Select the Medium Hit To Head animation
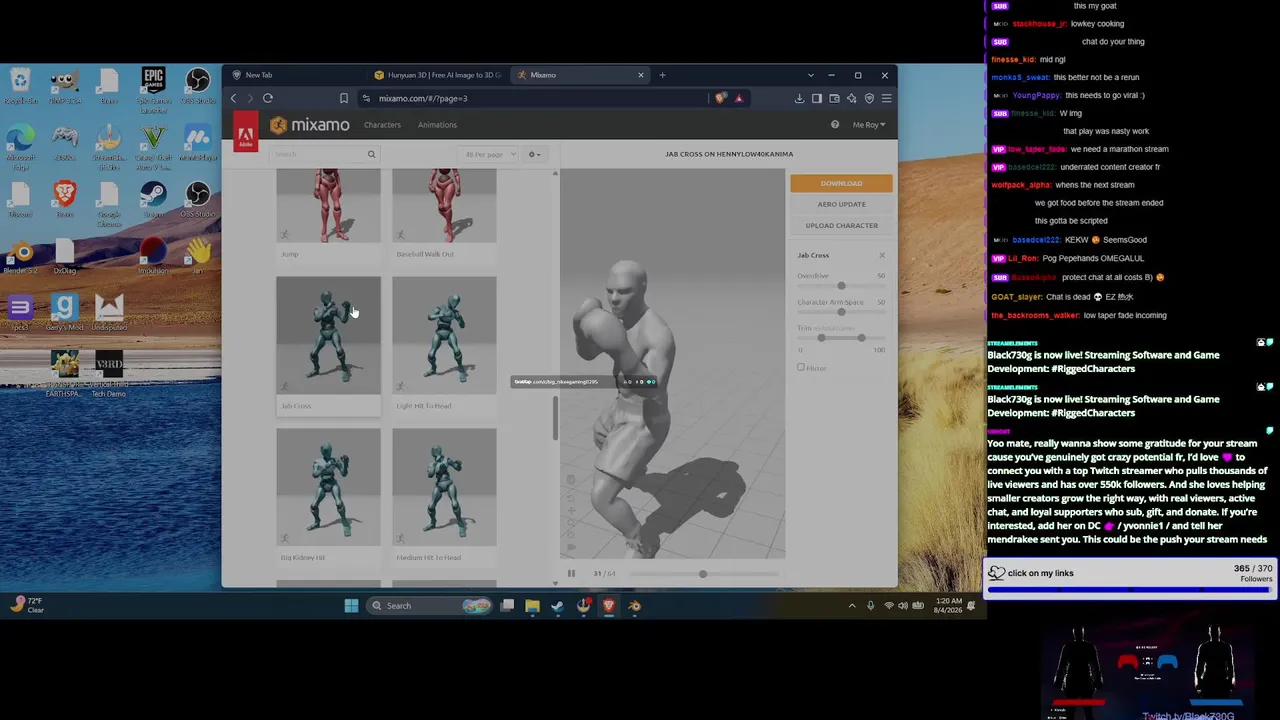The width and height of the screenshot is (1280, 720). (x=444, y=495)
